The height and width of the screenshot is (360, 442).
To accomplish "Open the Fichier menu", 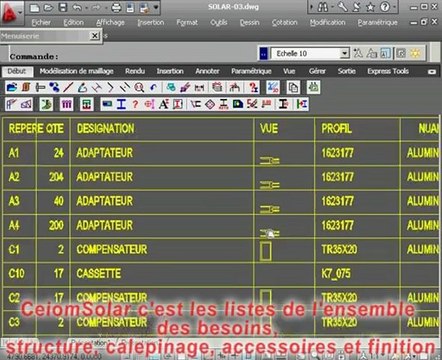I will [x=41, y=23].
